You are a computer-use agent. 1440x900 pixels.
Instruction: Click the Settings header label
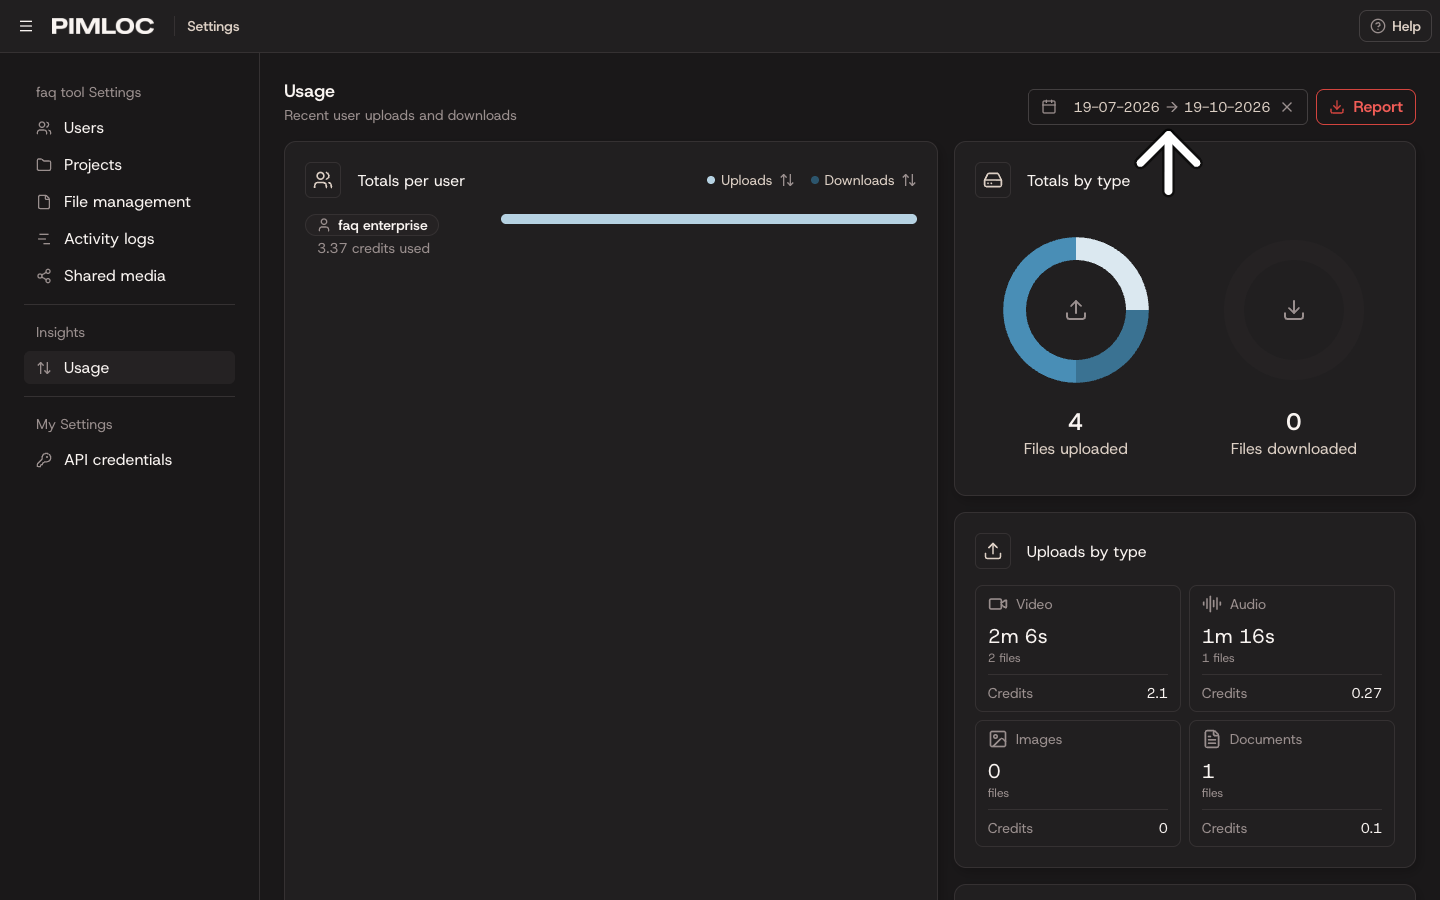coord(213,26)
